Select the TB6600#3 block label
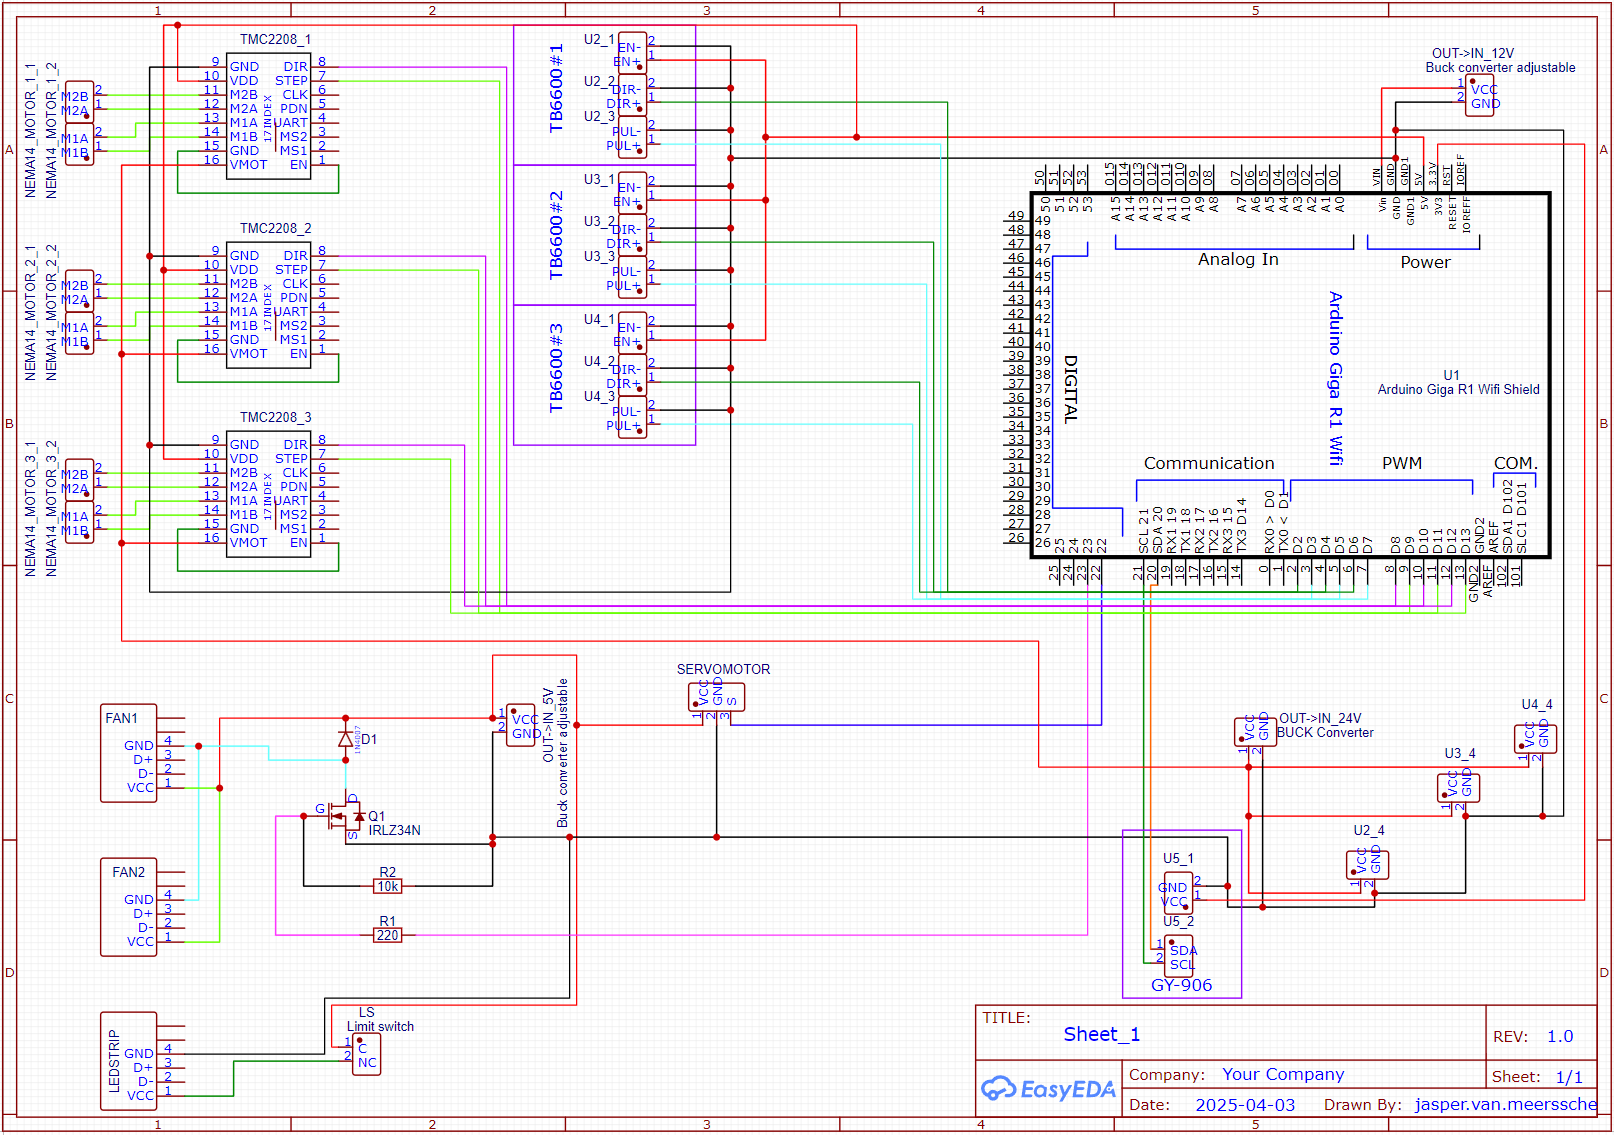The width and height of the screenshot is (1614, 1135). coord(556,367)
